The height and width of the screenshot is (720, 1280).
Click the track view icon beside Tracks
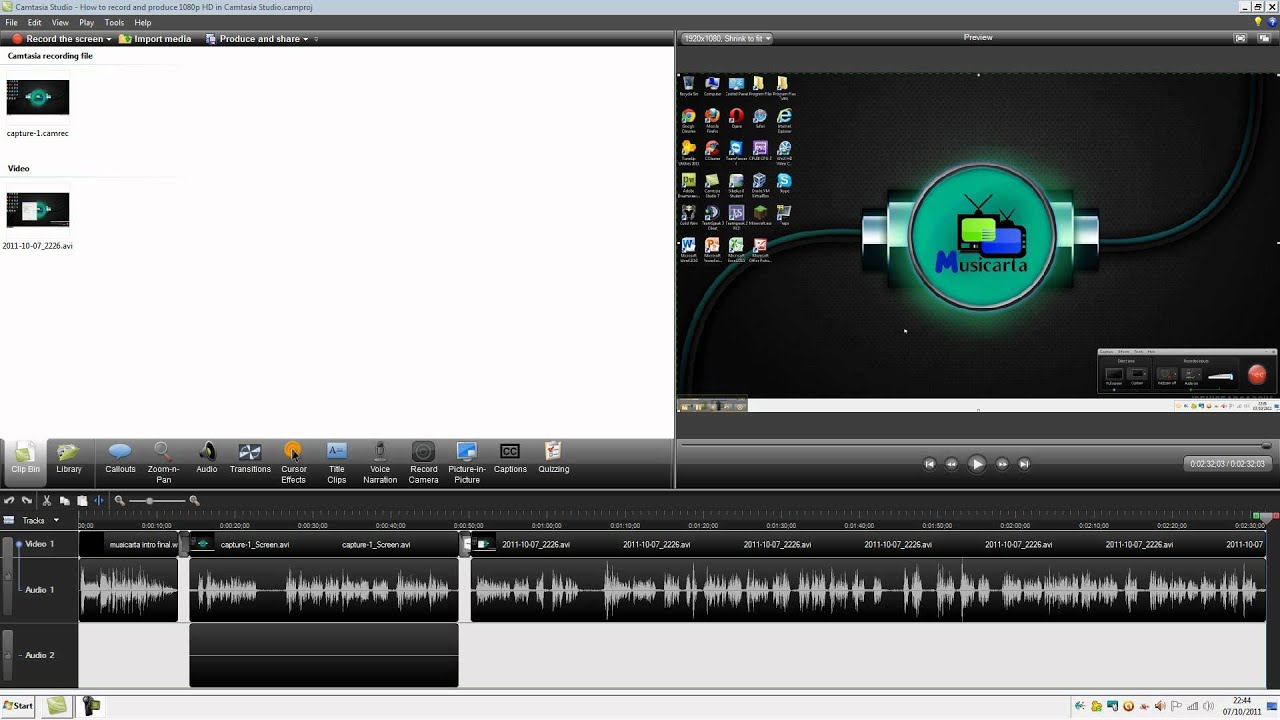(9, 520)
